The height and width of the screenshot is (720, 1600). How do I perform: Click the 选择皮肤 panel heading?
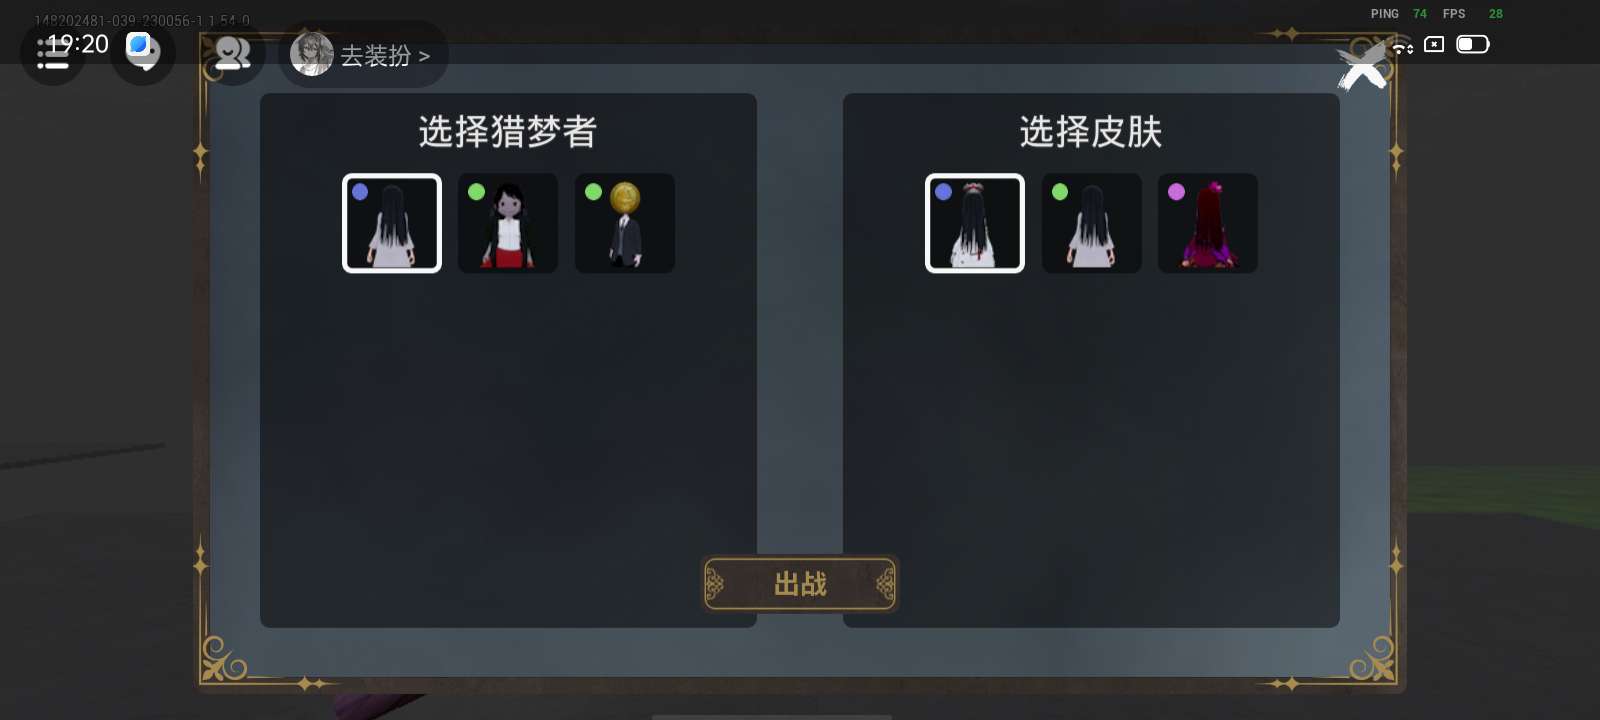[x=1091, y=131]
